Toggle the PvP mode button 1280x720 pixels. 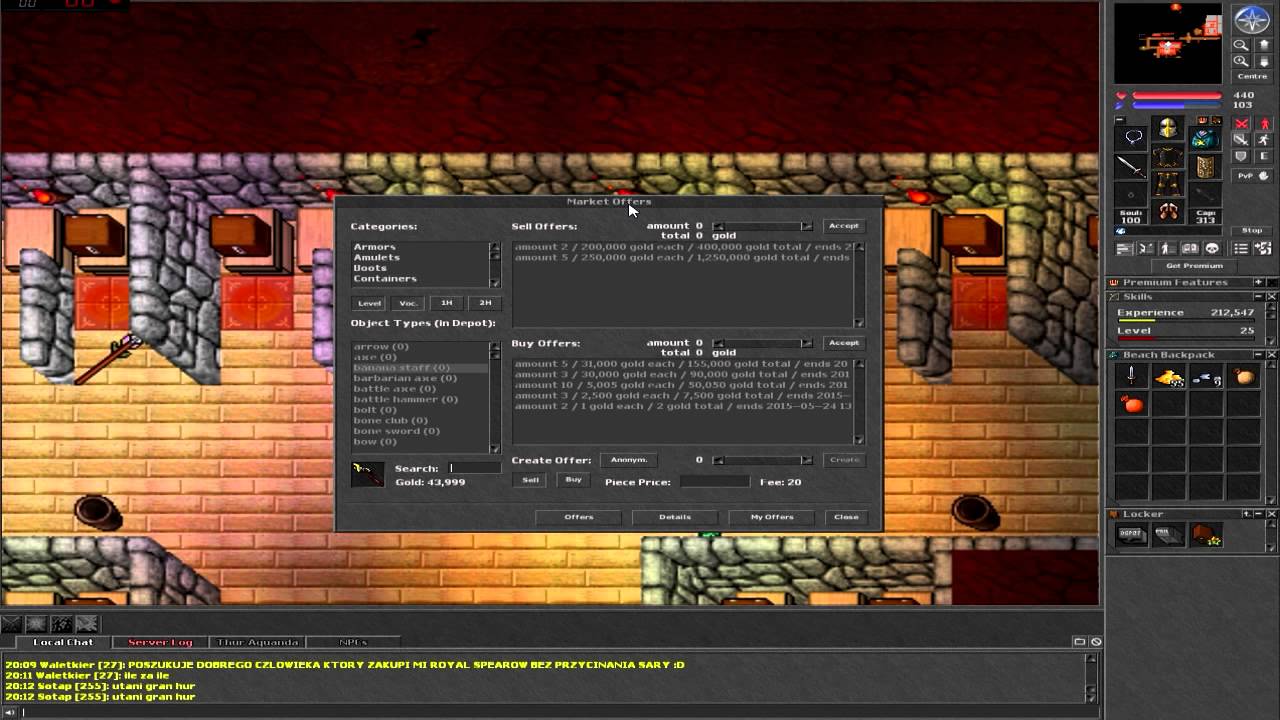[1252, 176]
